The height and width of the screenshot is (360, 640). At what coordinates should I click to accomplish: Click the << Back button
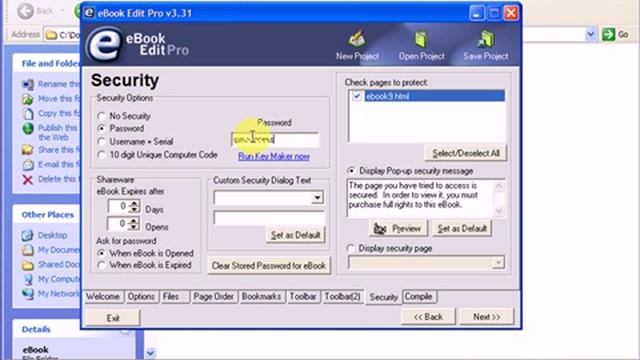click(428, 317)
